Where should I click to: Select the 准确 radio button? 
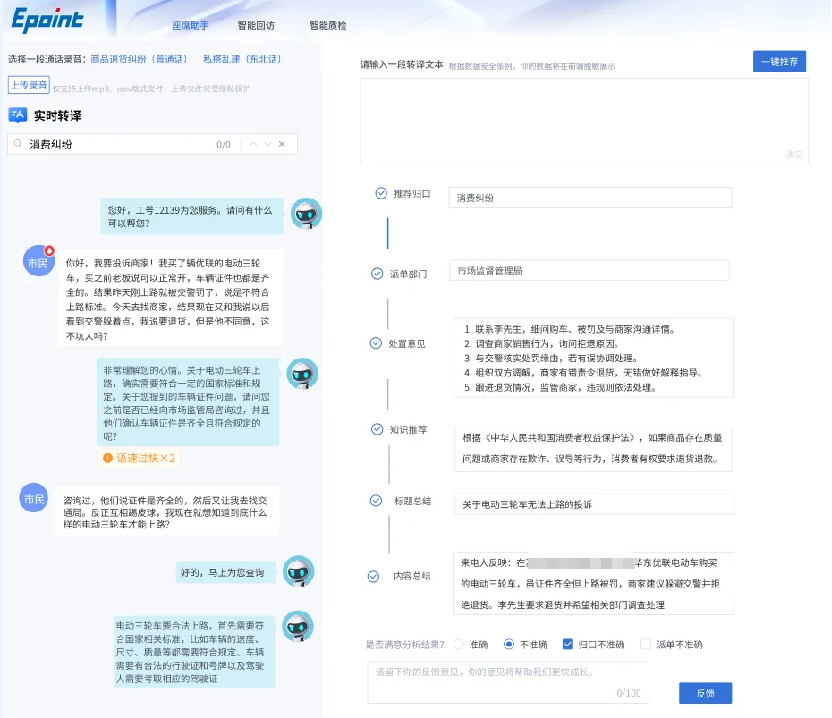[x=459, y=644]
